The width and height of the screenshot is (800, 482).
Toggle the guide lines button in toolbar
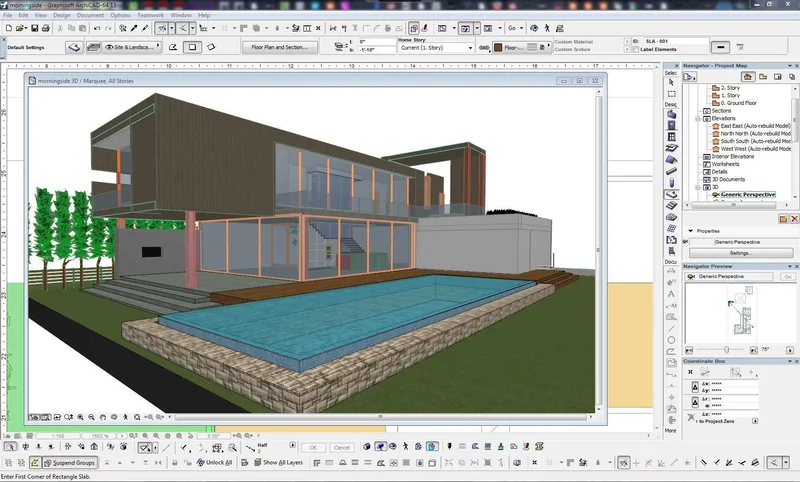[162, 28]
